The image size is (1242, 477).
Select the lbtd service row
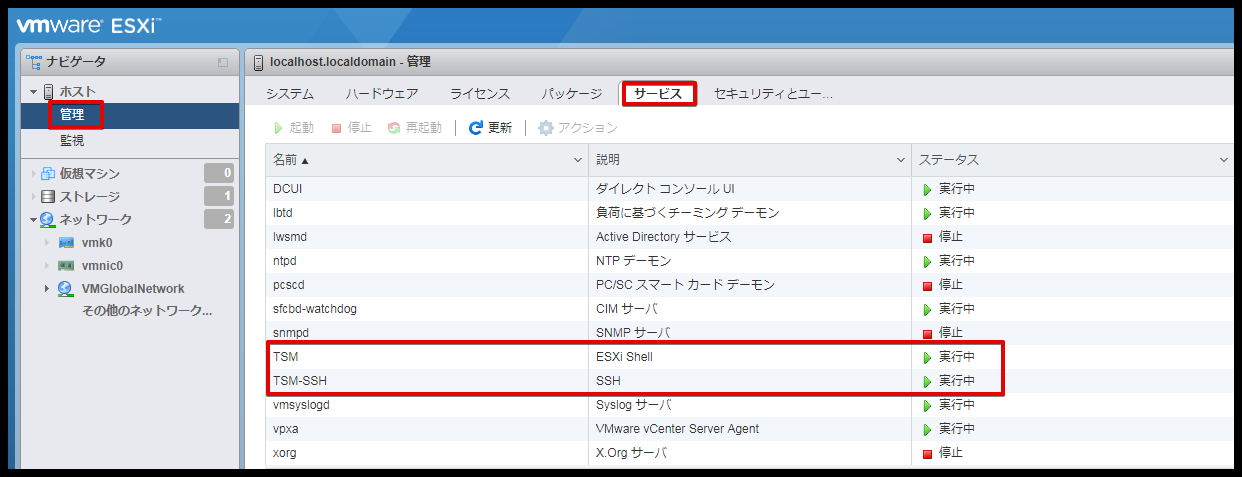749,213
